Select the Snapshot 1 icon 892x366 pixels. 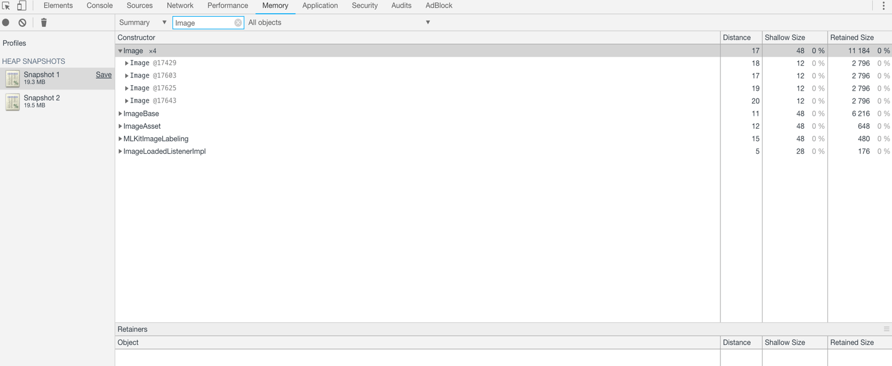[x=13, y=79]
